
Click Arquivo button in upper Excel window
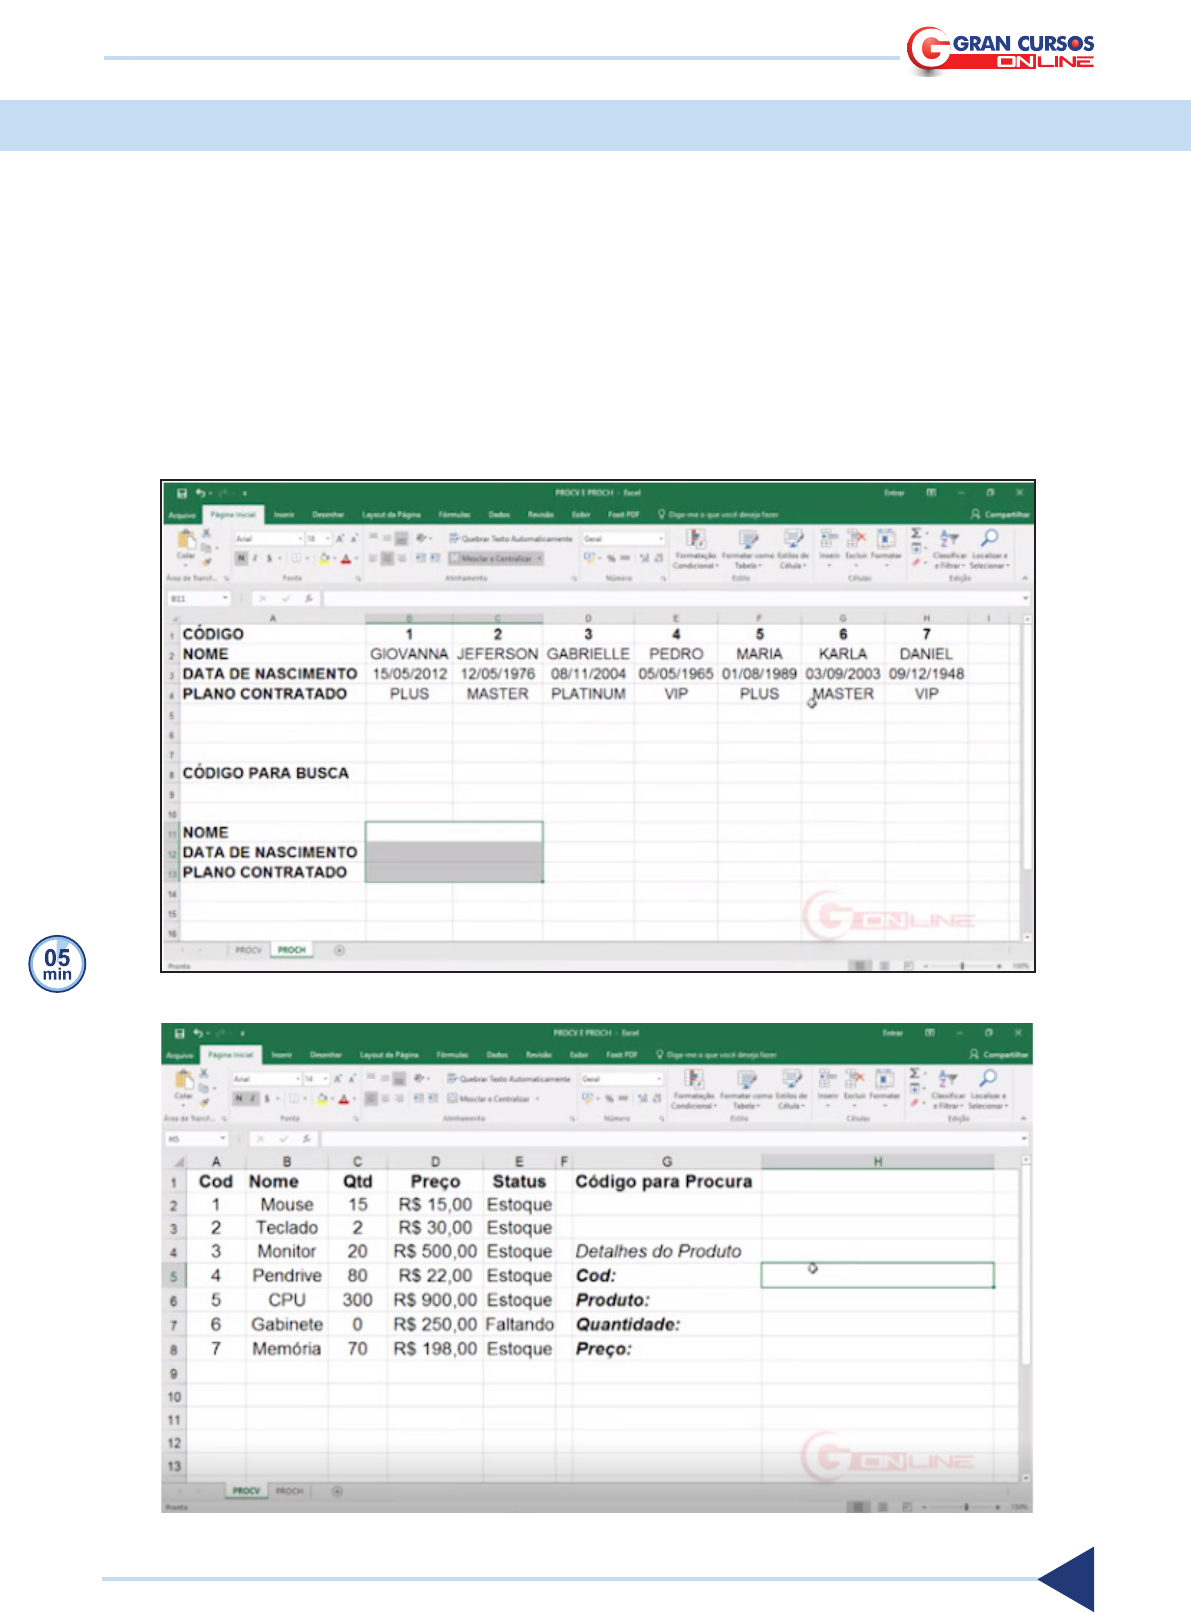pyautogui.click(x=182, y=515)
